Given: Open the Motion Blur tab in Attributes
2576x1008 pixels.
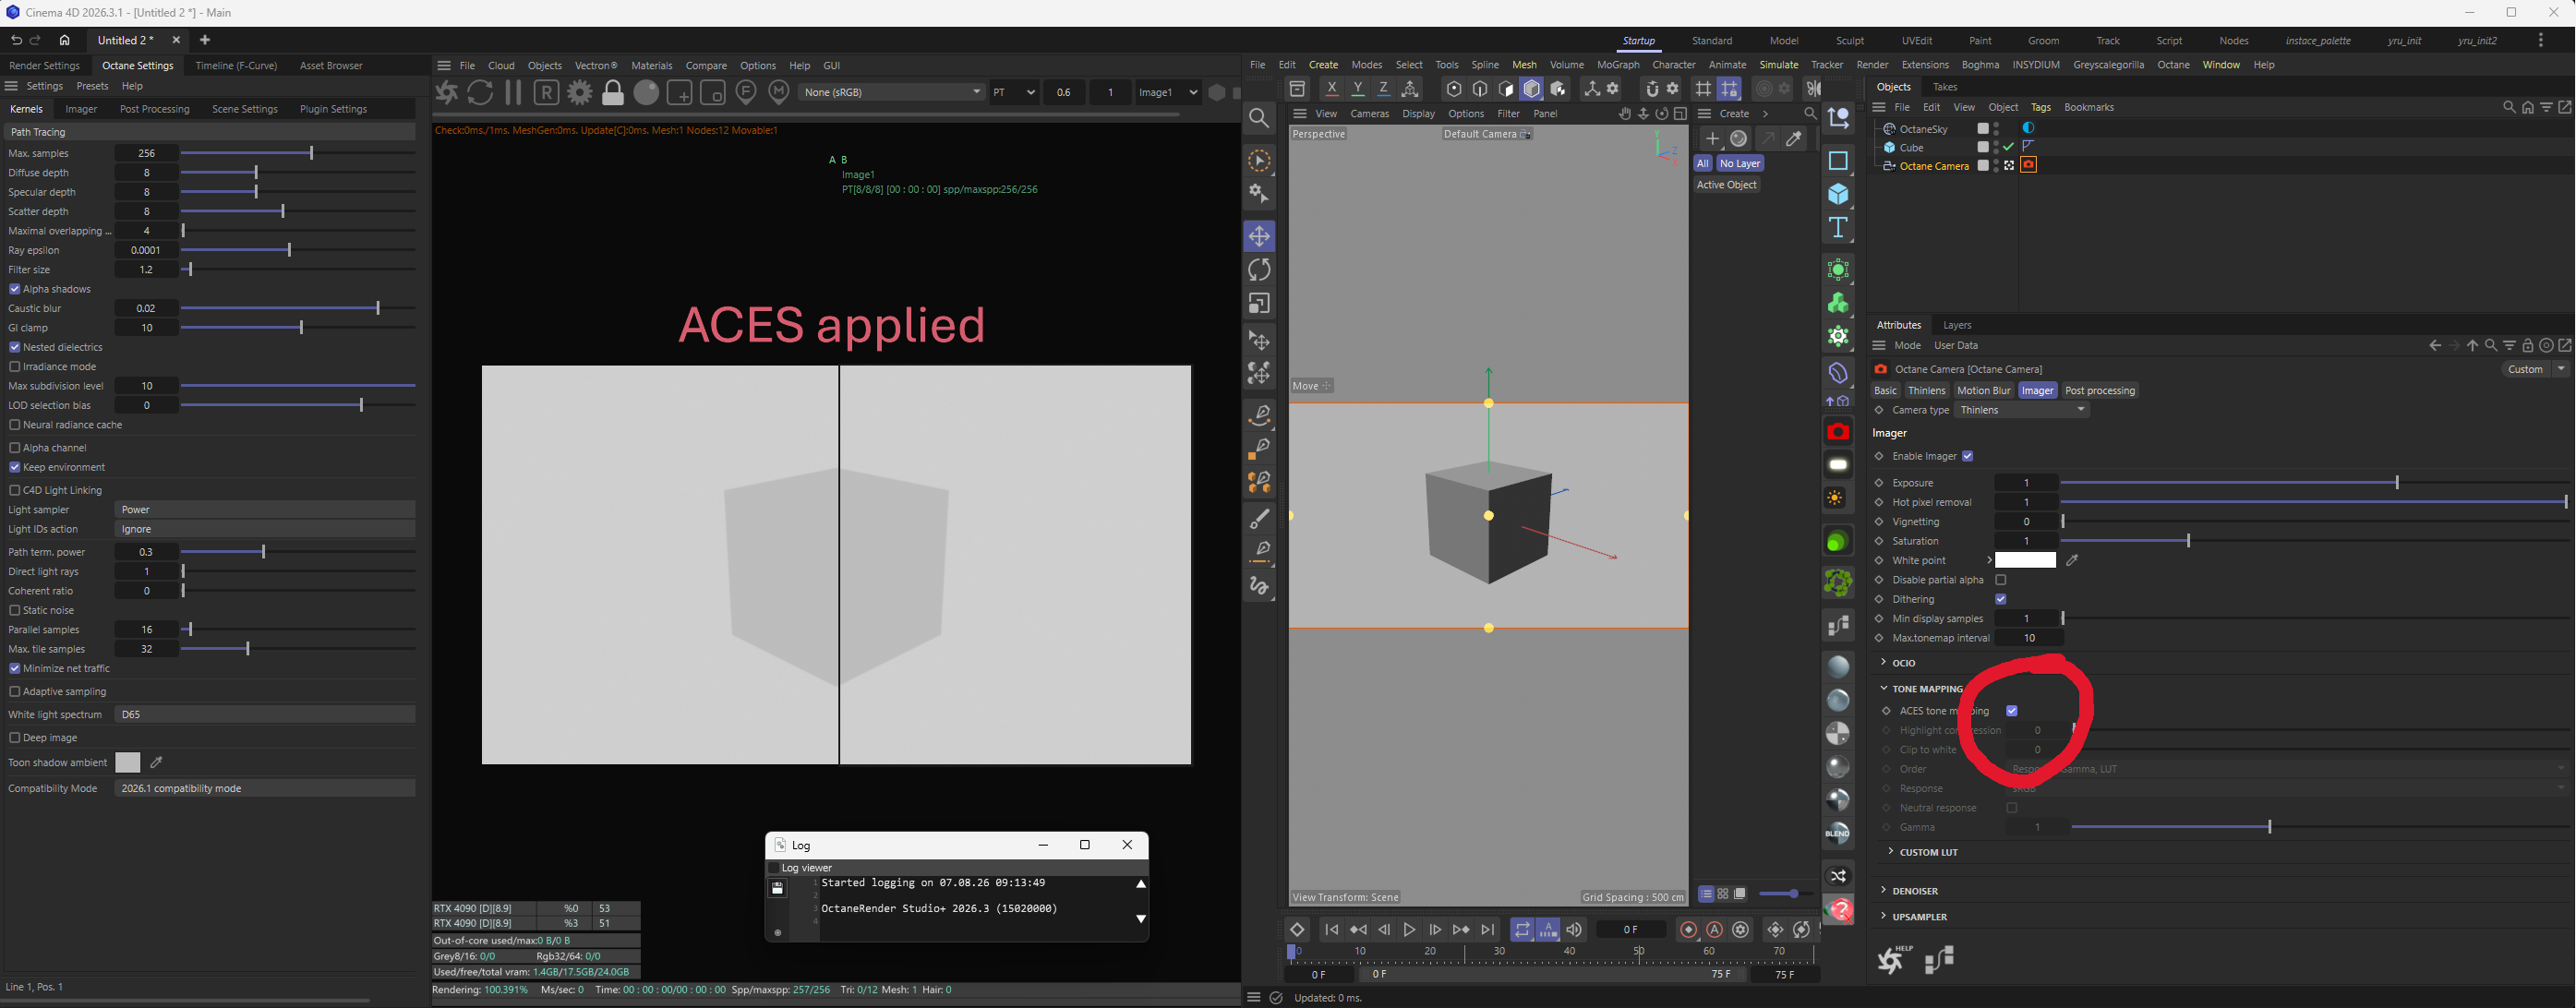Looking at the screenshot, I should click(x=1983, y=391).
